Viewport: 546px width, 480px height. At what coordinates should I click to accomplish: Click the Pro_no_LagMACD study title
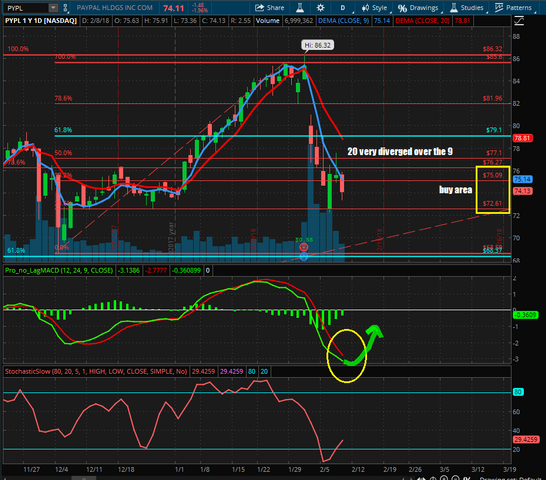59,270
